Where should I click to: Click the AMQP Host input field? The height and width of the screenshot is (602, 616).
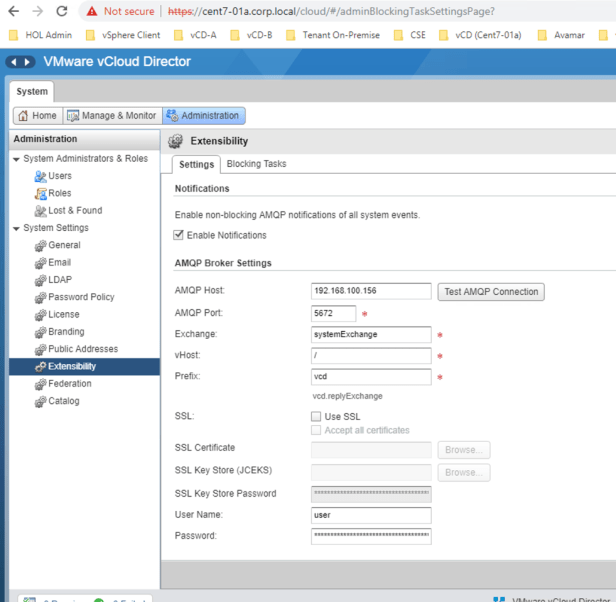click(371, 291)
